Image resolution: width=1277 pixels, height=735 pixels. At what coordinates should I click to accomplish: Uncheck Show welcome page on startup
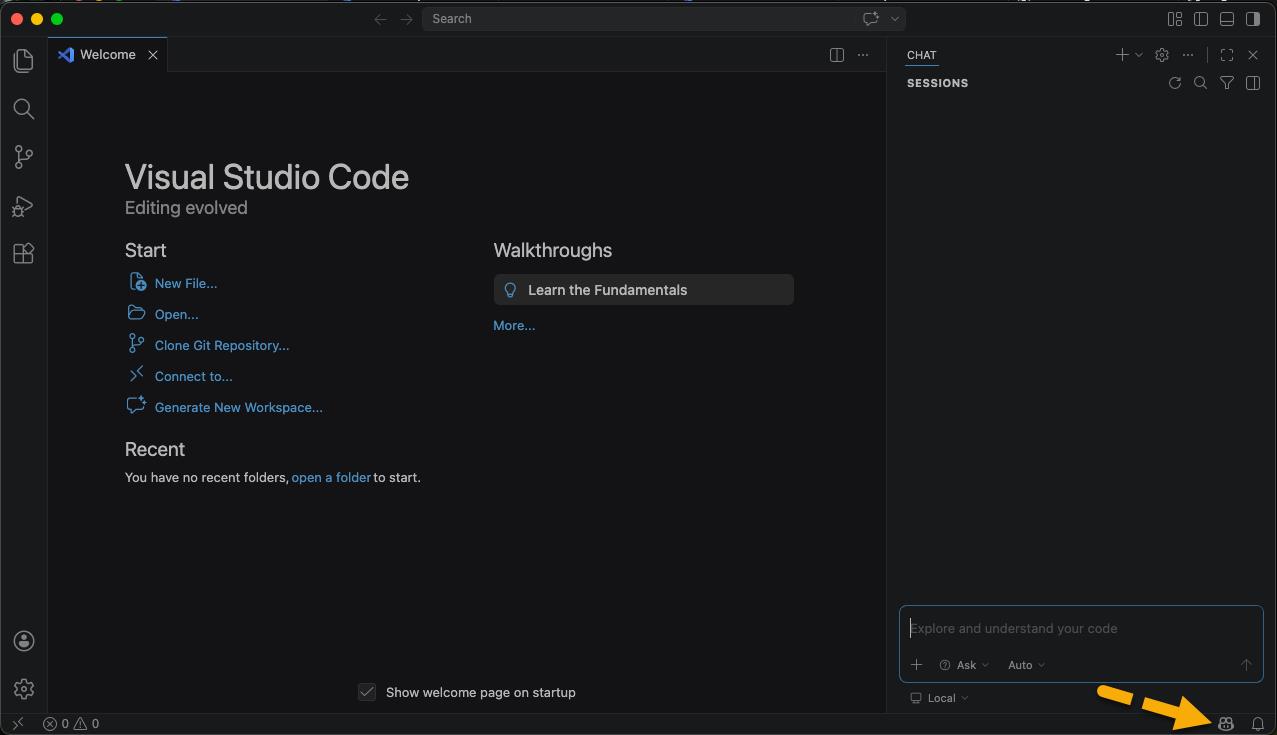coord(367,692)
